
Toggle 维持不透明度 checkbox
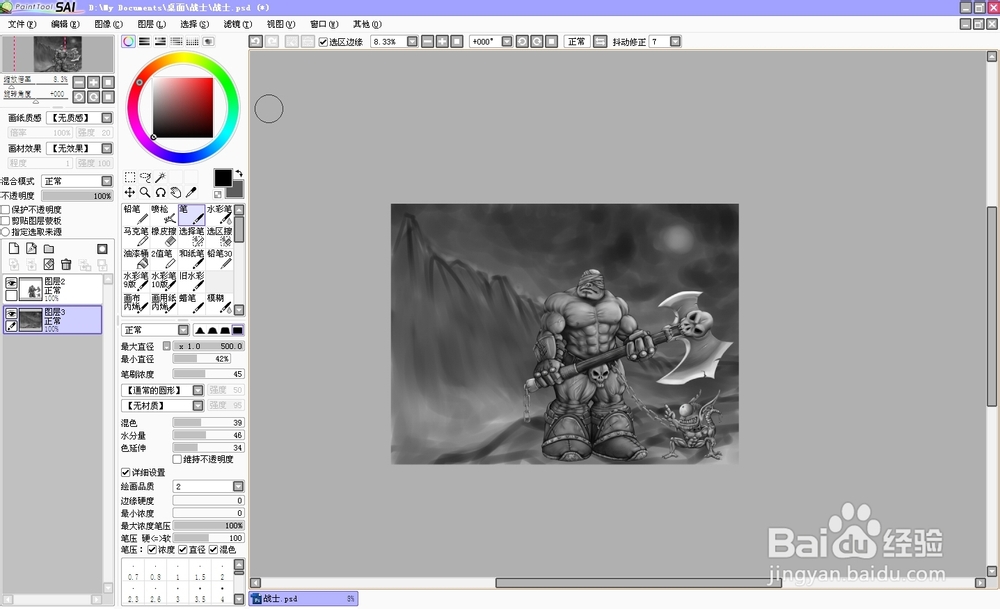pos(177,459)
